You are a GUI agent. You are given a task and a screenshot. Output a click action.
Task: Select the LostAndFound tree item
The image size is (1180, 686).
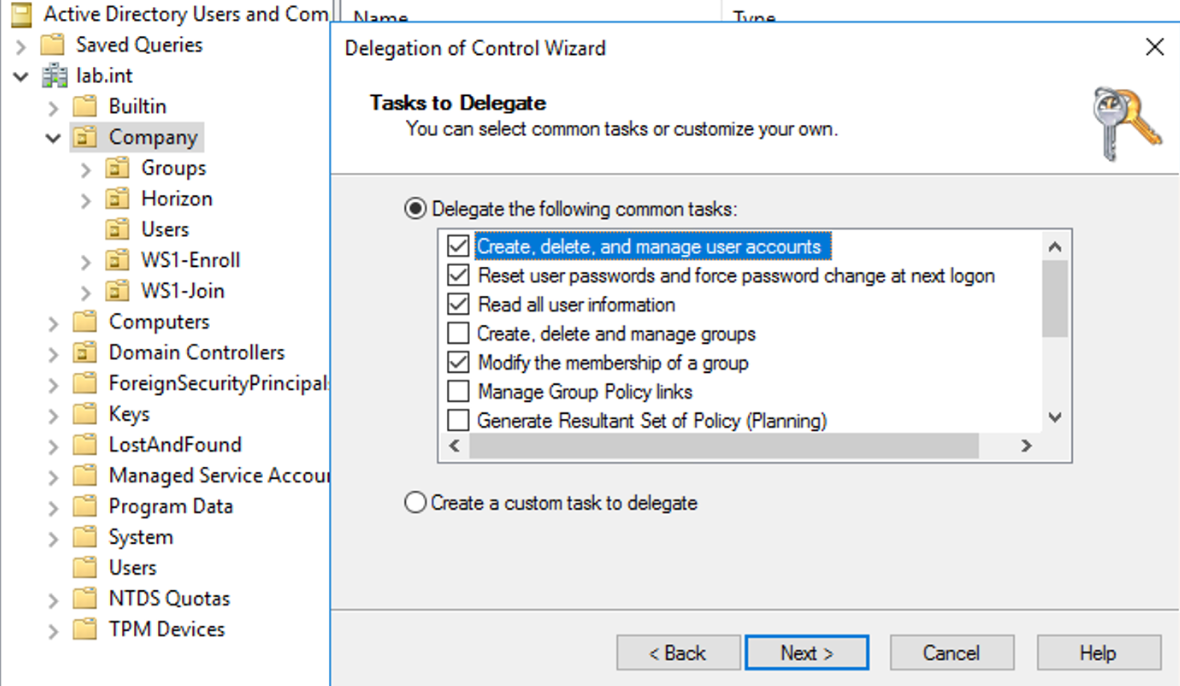(x=174, y=445)
